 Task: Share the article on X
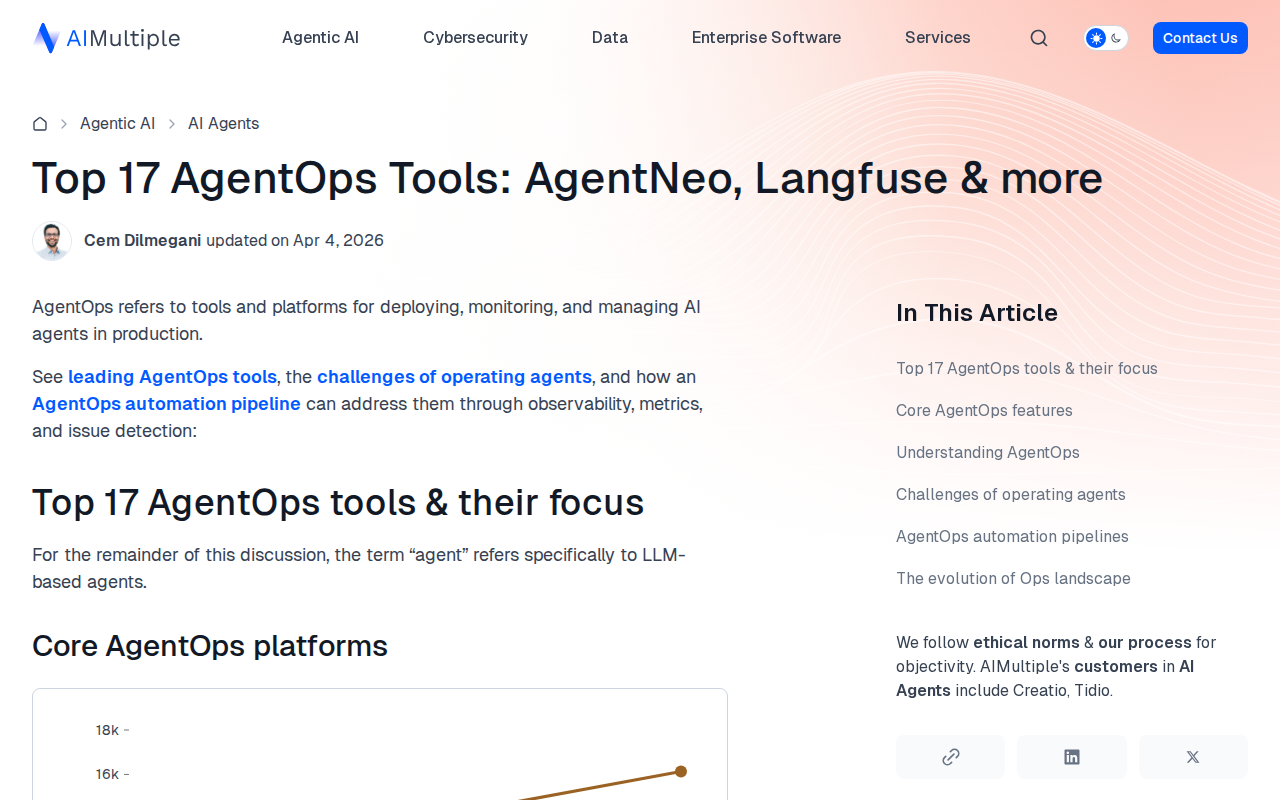click(1193, 757)
